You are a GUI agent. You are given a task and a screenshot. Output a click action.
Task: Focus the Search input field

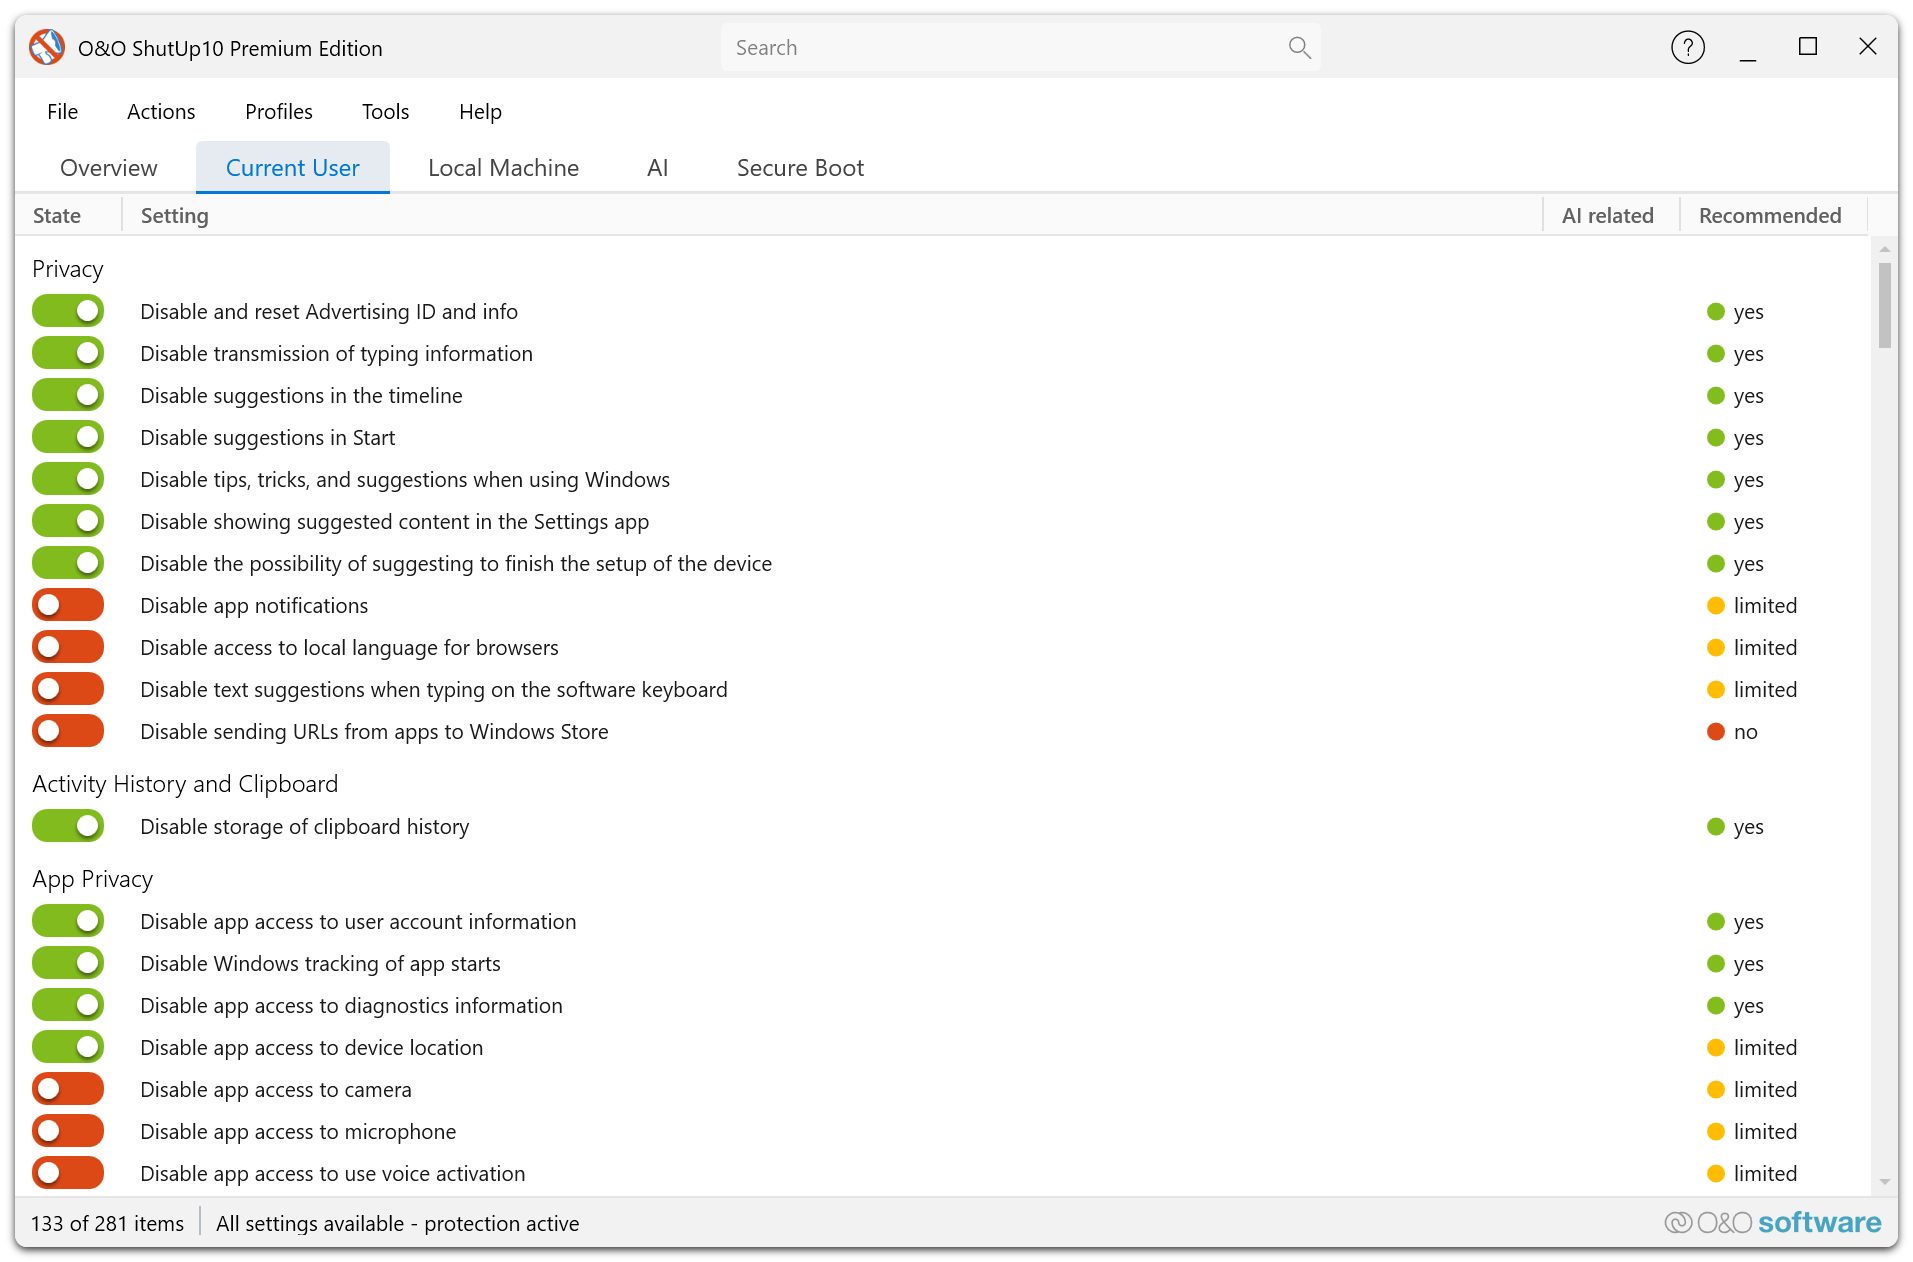click(x=1020, y=47)
